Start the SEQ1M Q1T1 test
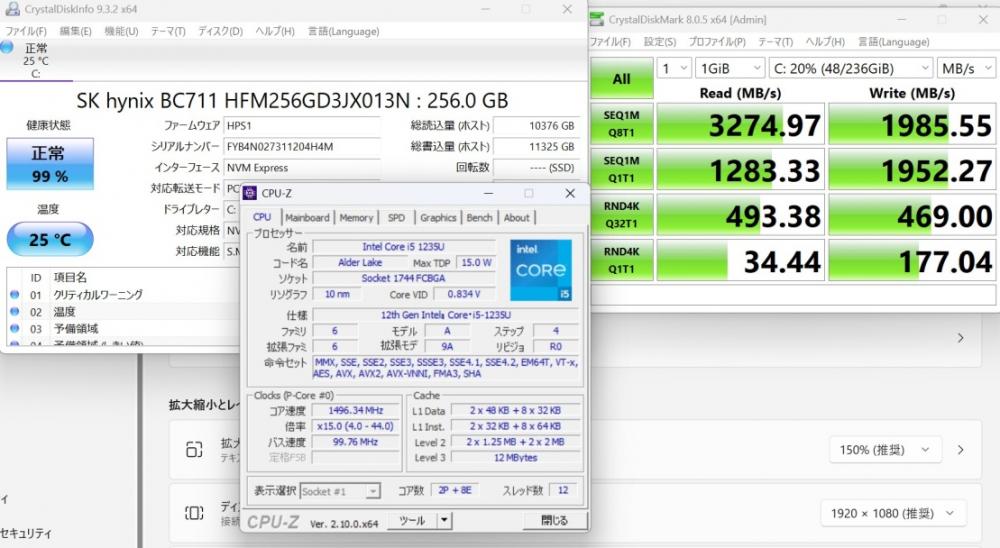Image resolution: width=1000 pixels, height=548 pixels. pos(622,169)
